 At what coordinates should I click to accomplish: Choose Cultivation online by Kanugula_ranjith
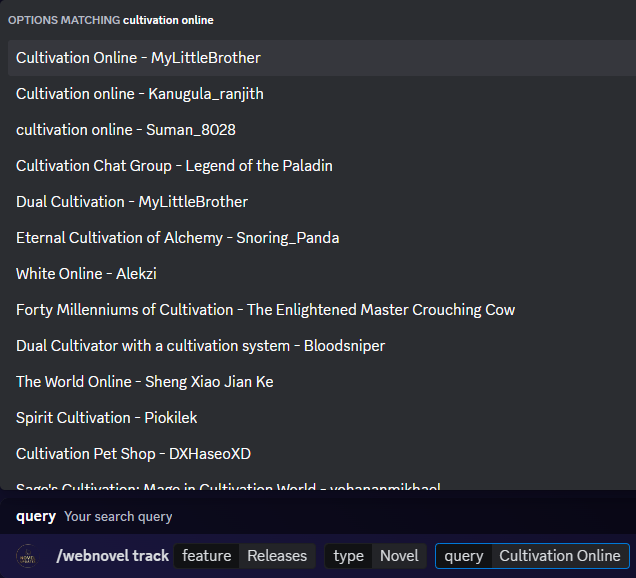139,94
